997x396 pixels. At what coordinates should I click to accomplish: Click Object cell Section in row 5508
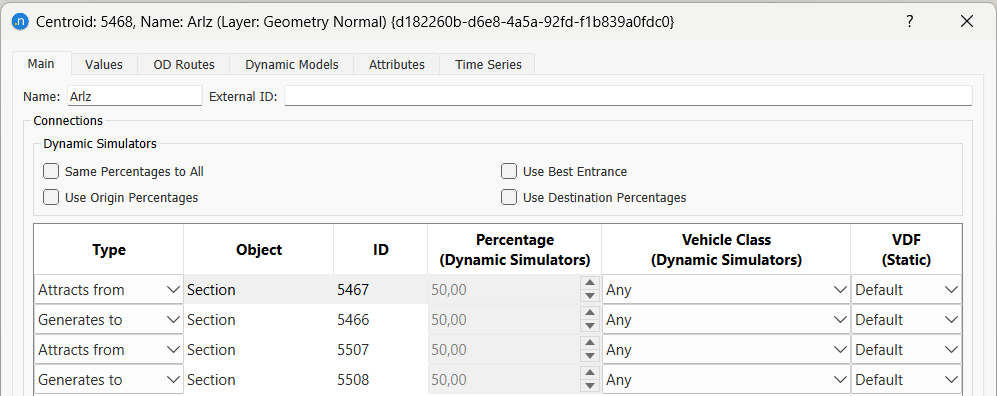[x=259, y=379]
